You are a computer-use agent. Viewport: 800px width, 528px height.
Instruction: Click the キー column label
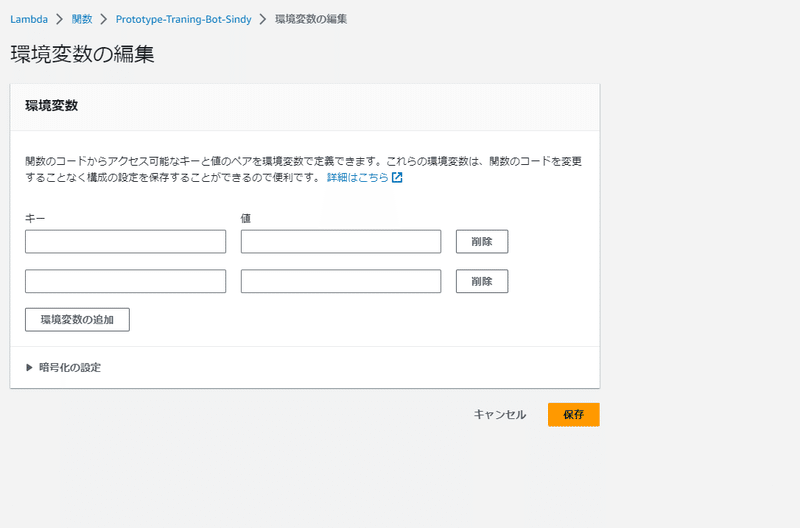pyautogui.click(x=35, y=218)
